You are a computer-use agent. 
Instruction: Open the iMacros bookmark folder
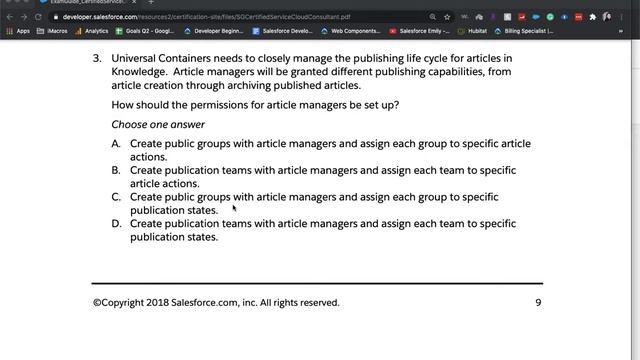pyautogui.click(x=52, y=31)
